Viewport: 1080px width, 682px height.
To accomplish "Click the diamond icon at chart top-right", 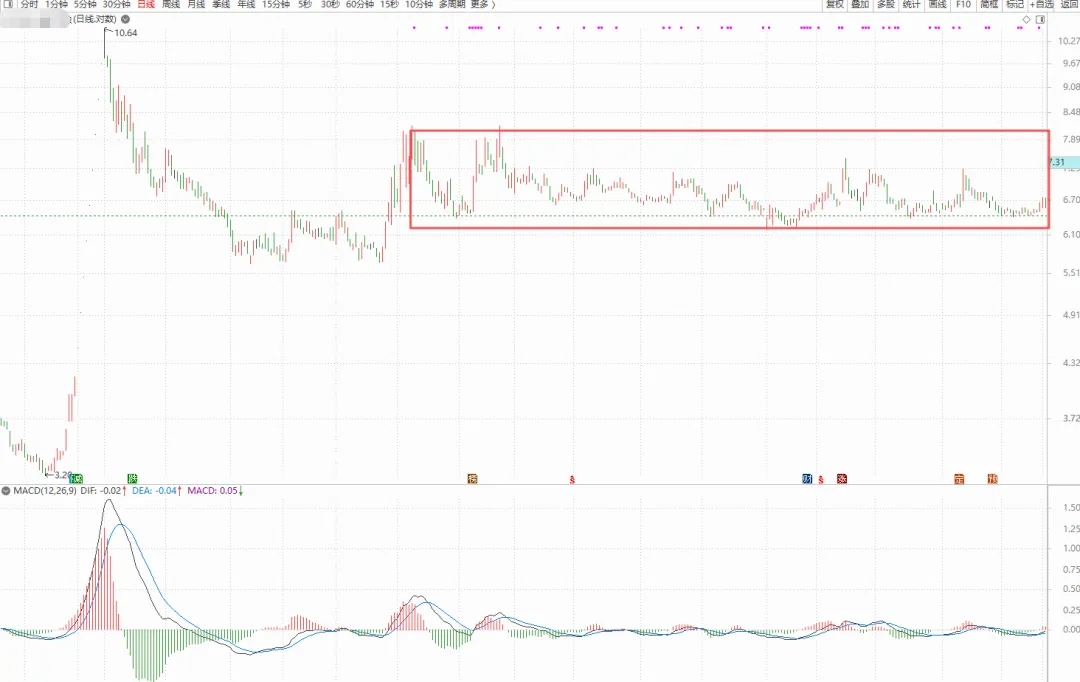I will [1026, 19].
